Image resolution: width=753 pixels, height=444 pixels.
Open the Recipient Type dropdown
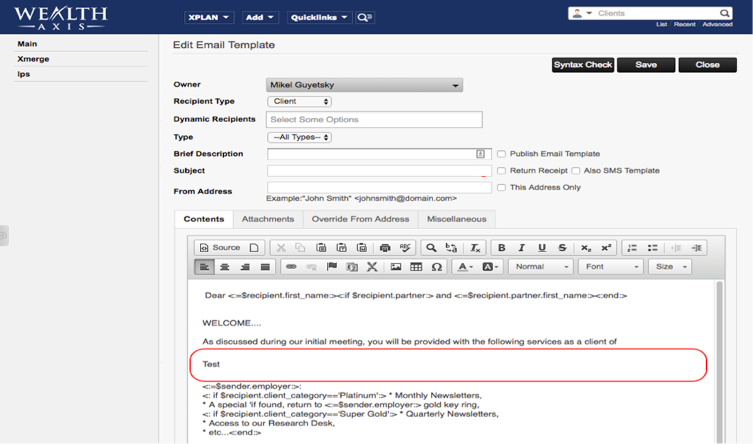pos(300,101)
